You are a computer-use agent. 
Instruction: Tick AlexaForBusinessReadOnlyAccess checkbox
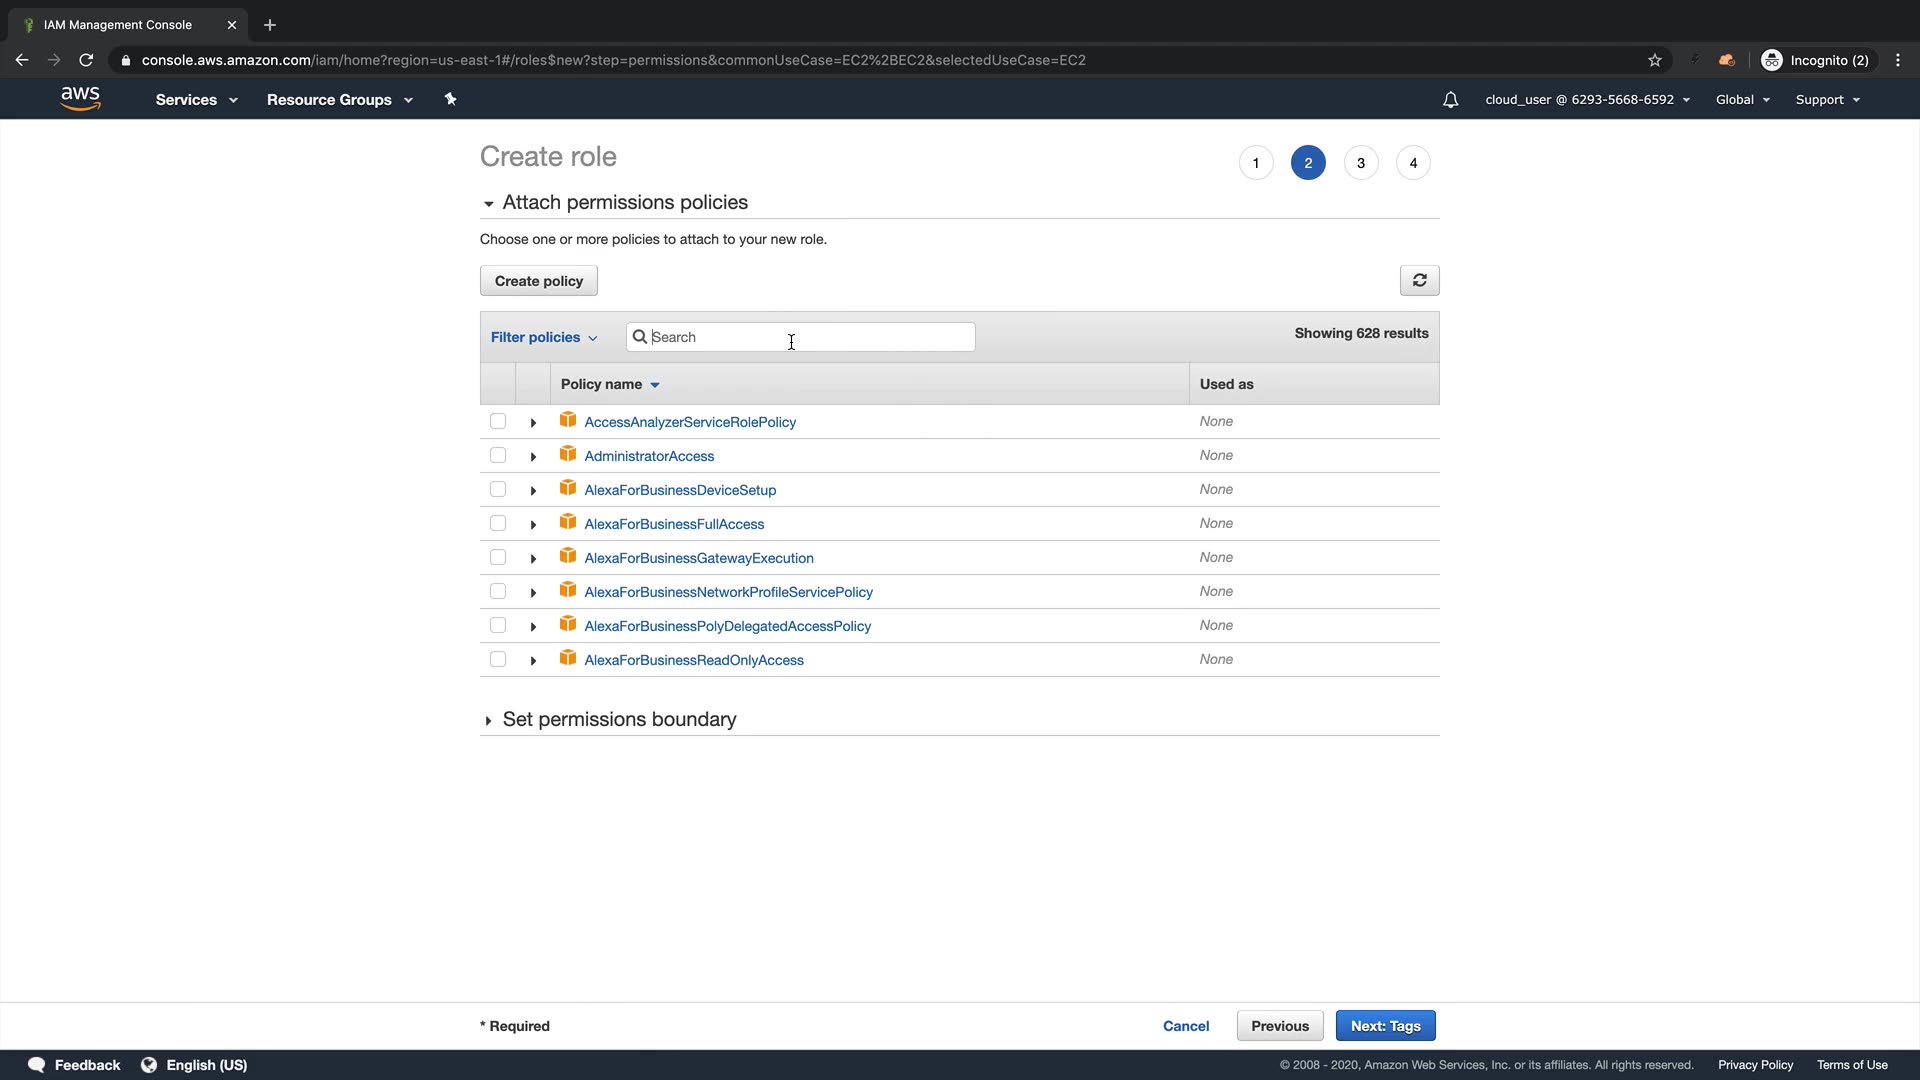pyautogui.click(x=498, y=660)
